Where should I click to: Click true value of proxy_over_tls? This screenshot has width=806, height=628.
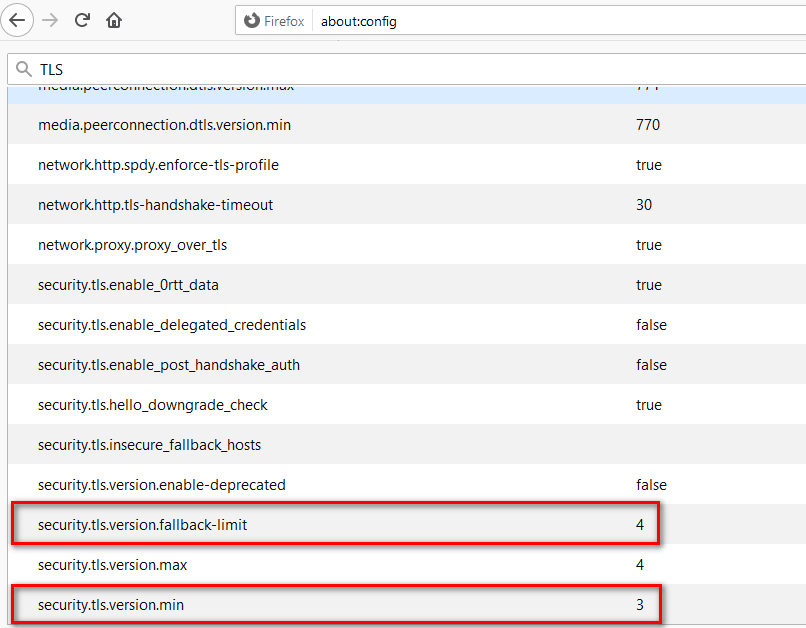point(649,245)
